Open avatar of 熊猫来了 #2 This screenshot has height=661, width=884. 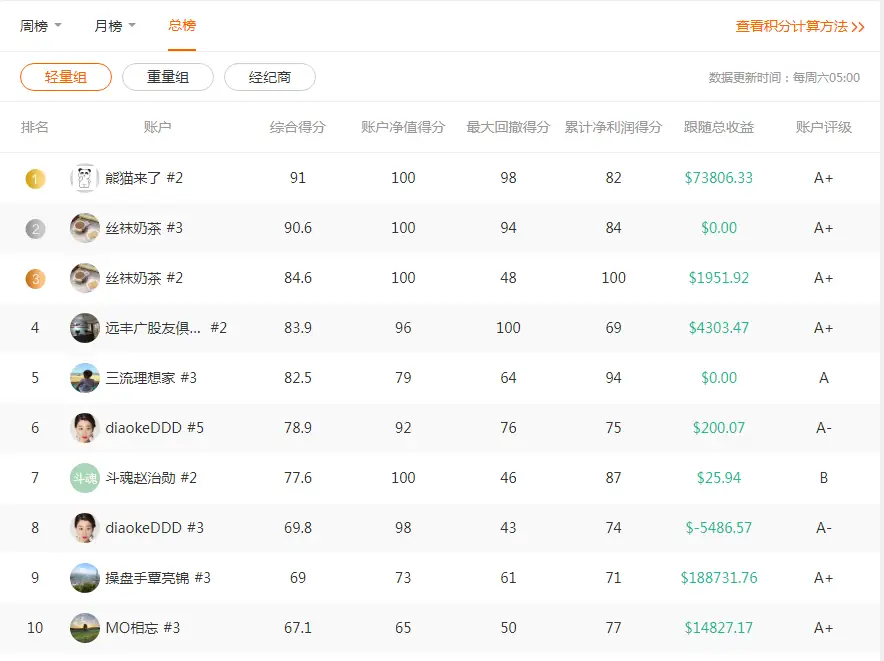pos(85,178)
